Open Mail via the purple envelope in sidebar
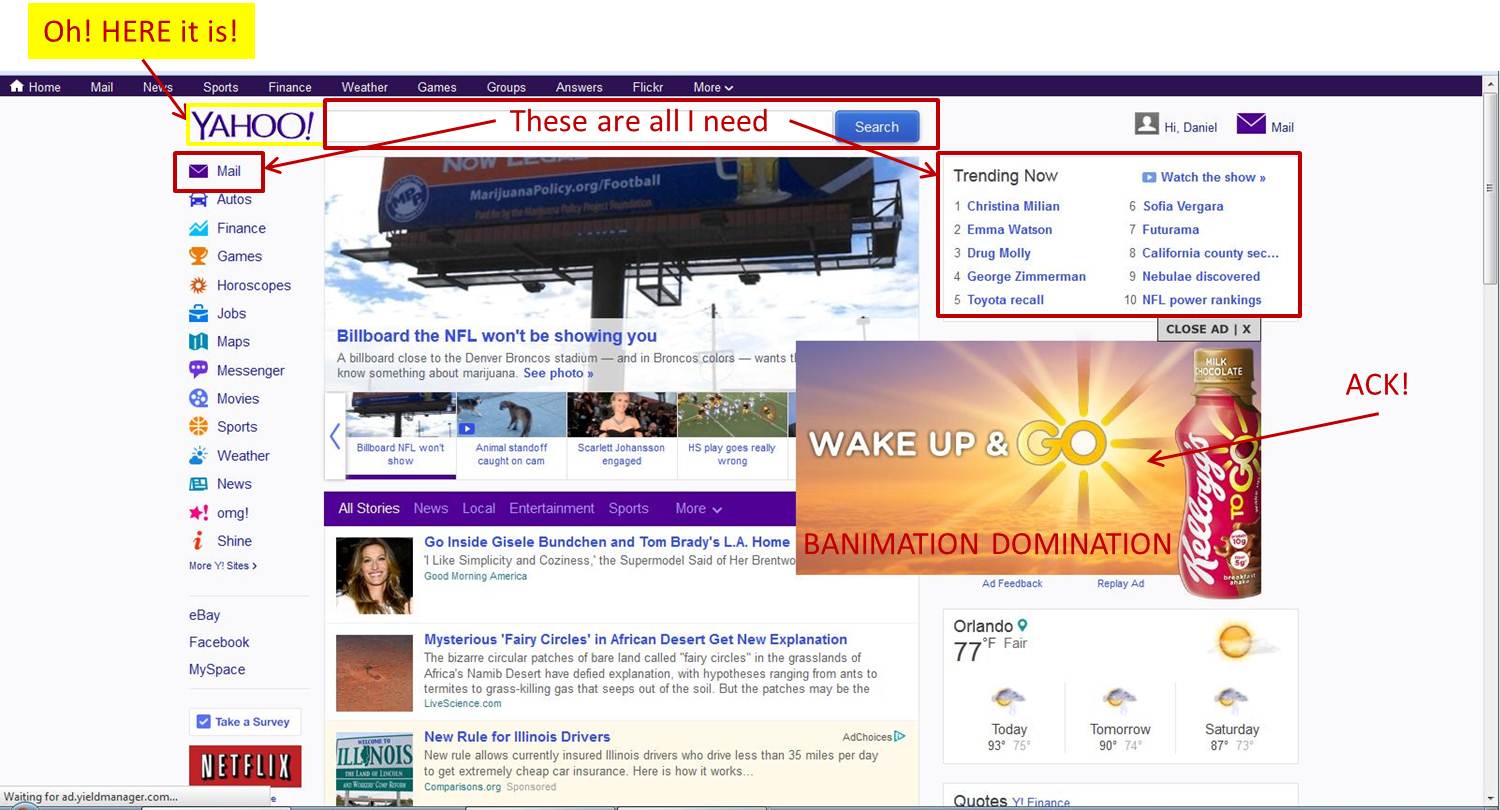The image size is (1500, 810). point(199,171)
